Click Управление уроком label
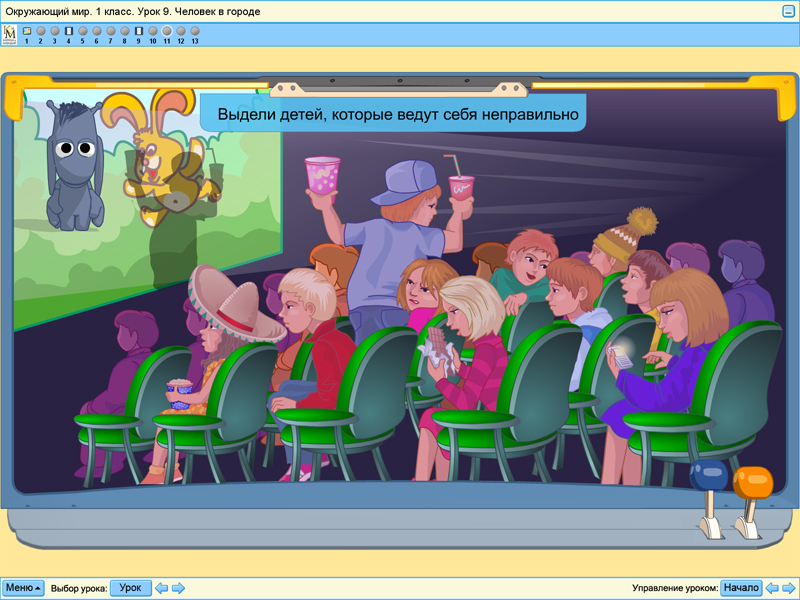 click(674, 588)
